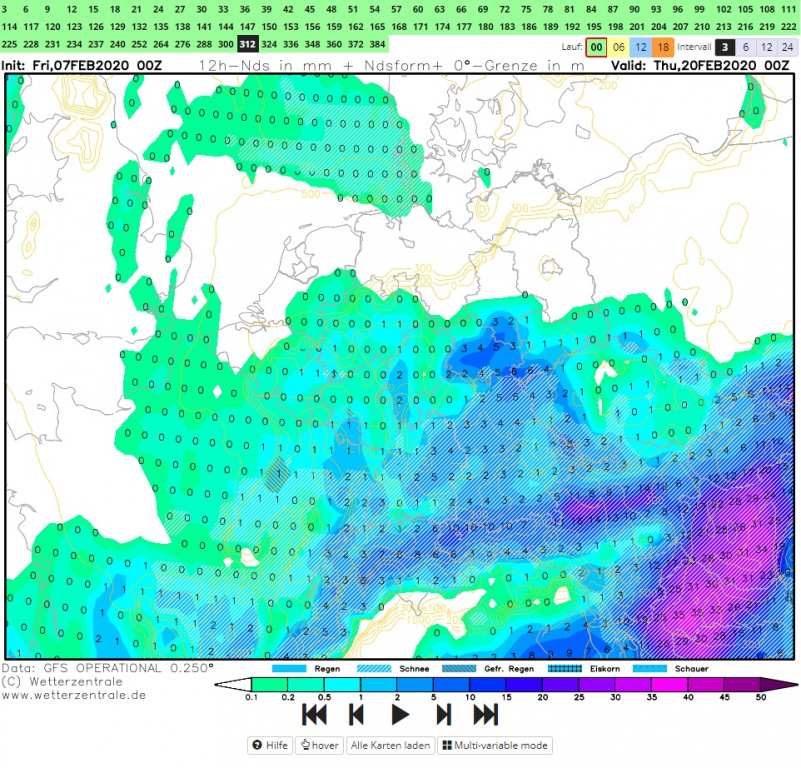Set interval to 24 hours
The image size is (801, 768).
(788, 46)
